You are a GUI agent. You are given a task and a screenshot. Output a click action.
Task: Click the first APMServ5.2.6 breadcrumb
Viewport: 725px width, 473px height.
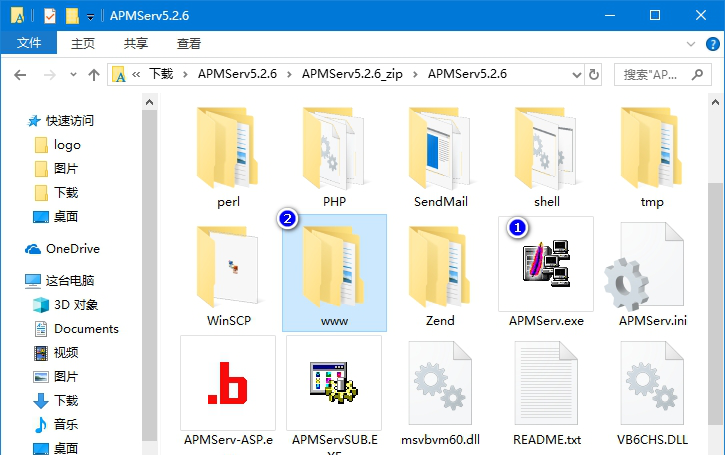click(x=237, y=74)
